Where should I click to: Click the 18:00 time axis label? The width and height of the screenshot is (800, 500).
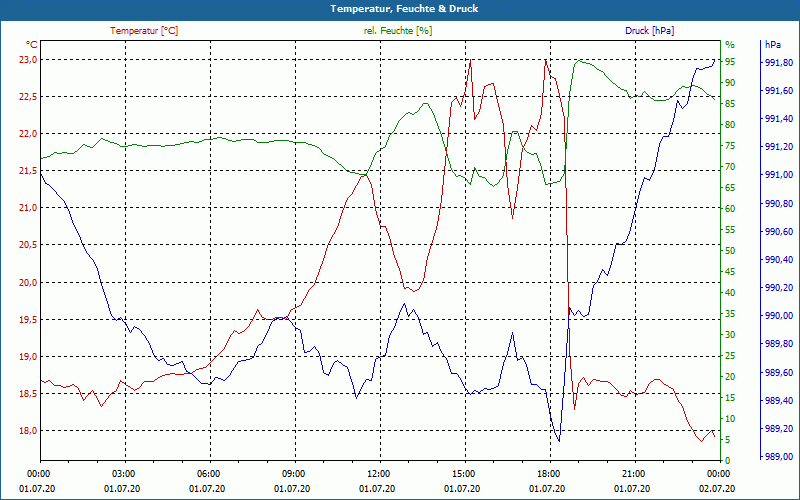coord(548,473)
